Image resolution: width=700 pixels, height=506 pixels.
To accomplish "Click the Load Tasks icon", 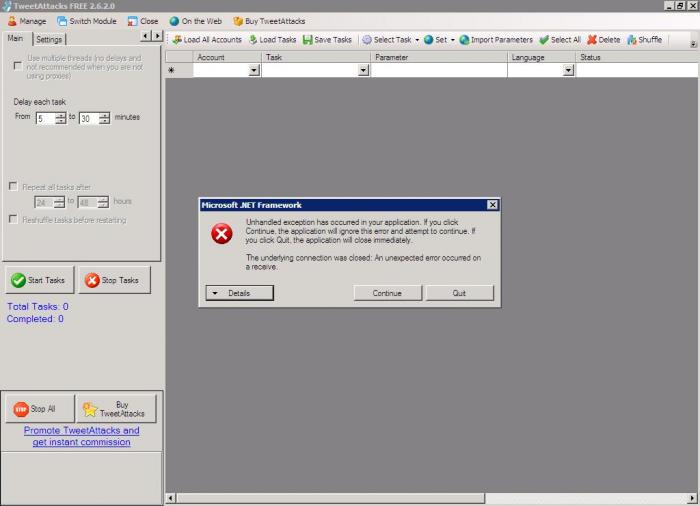I will click(253, 40).
